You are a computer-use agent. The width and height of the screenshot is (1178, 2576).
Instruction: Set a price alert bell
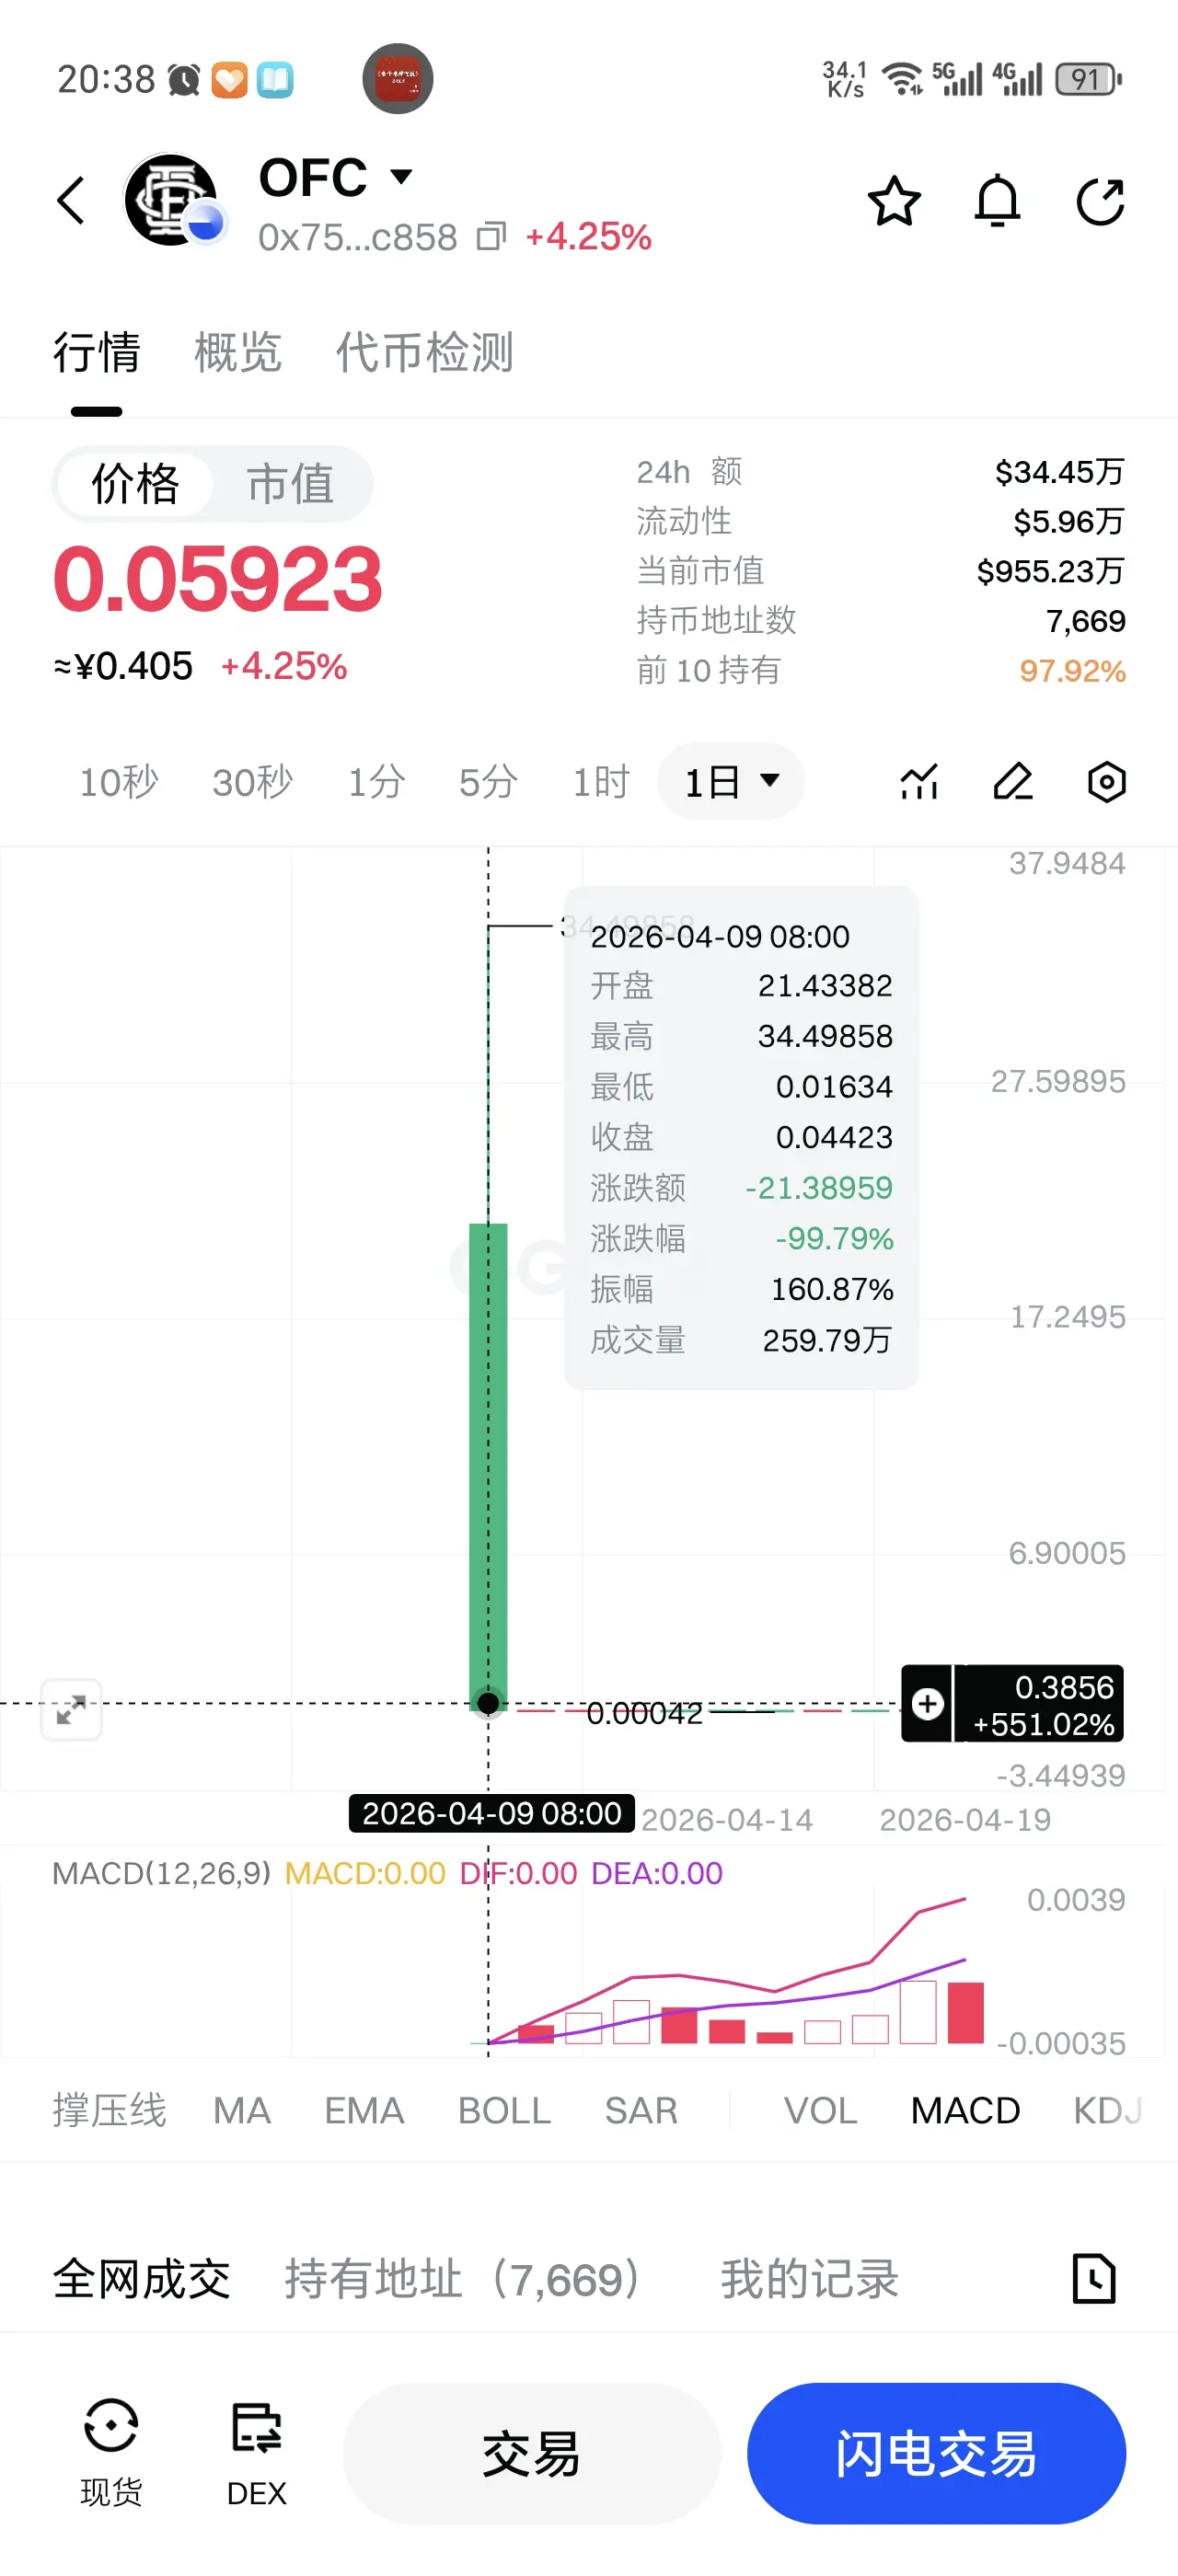click(x=997, y=201)
